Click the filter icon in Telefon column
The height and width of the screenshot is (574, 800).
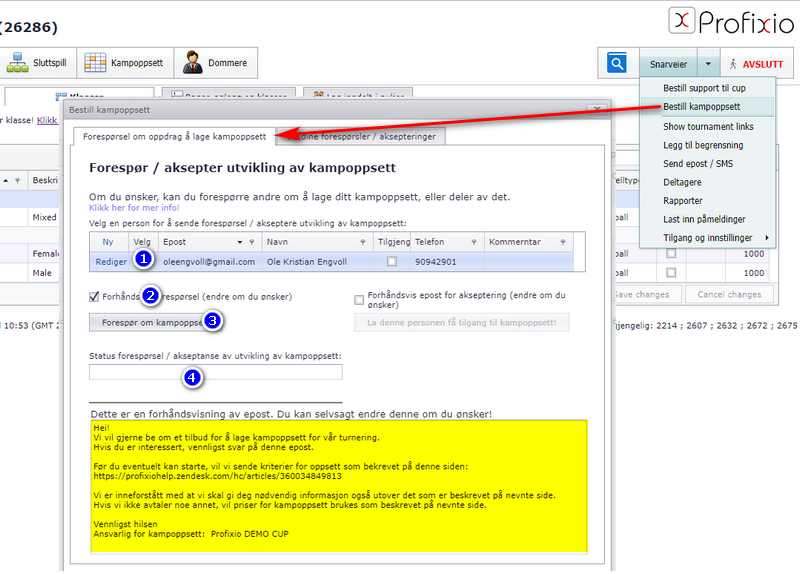[473, 242]
